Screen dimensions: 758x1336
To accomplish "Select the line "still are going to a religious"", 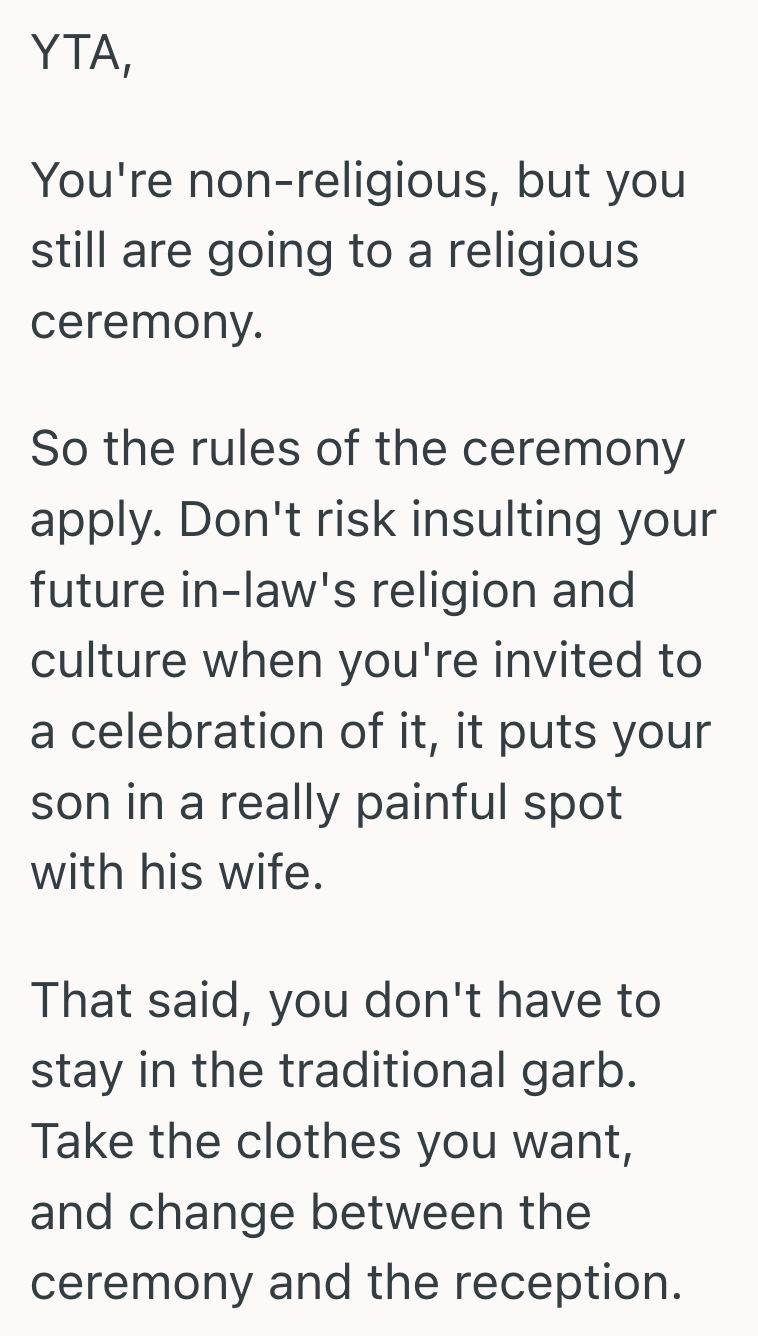I will point(334,251).
